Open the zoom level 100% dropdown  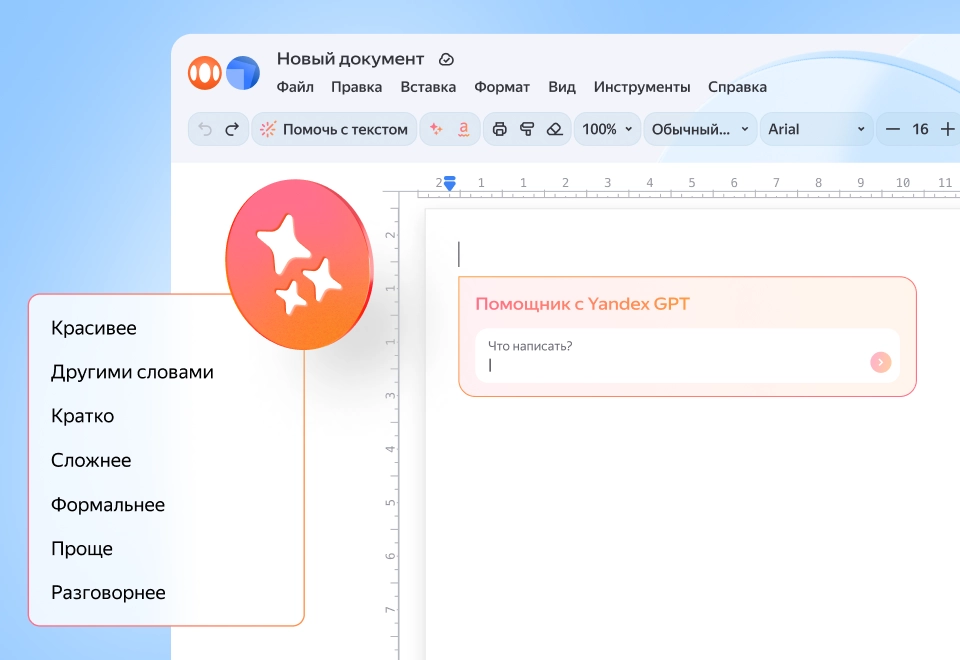[606, 129]
